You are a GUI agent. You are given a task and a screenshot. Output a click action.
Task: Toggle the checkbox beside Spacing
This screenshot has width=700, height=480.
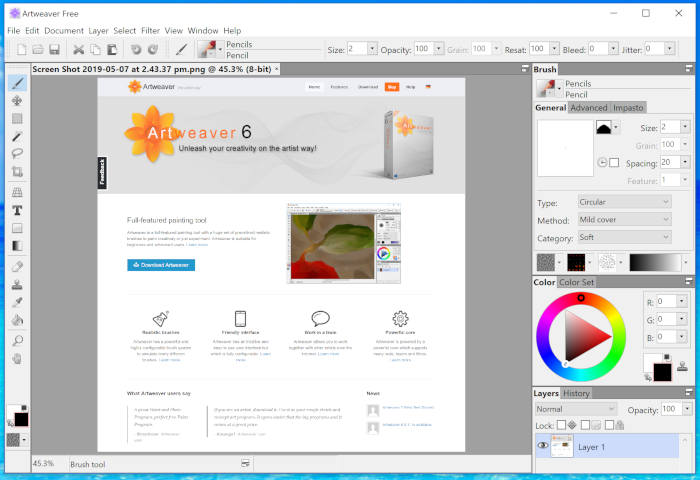[614, 163]
